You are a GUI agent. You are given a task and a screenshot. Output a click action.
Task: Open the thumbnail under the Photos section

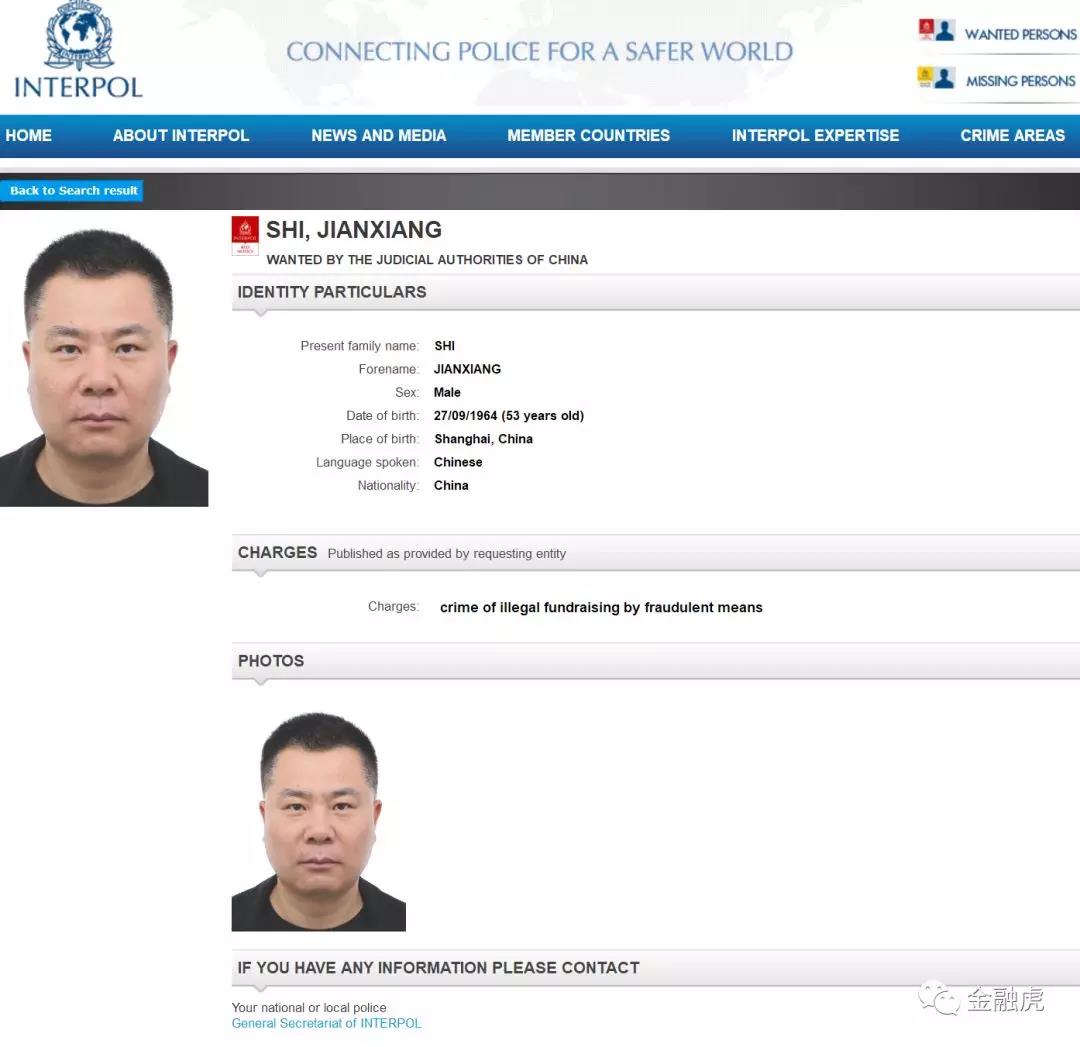click(x=318, y=820)
